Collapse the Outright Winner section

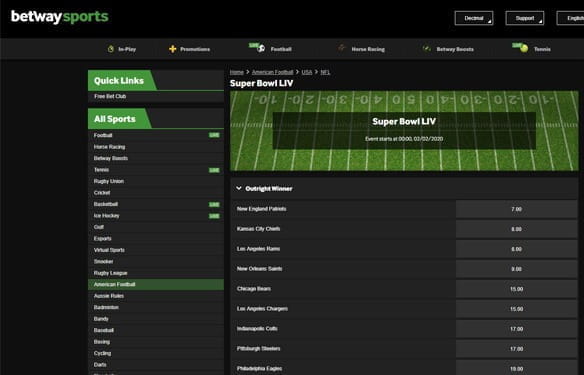pyautogui.click(x=239, y=188)
